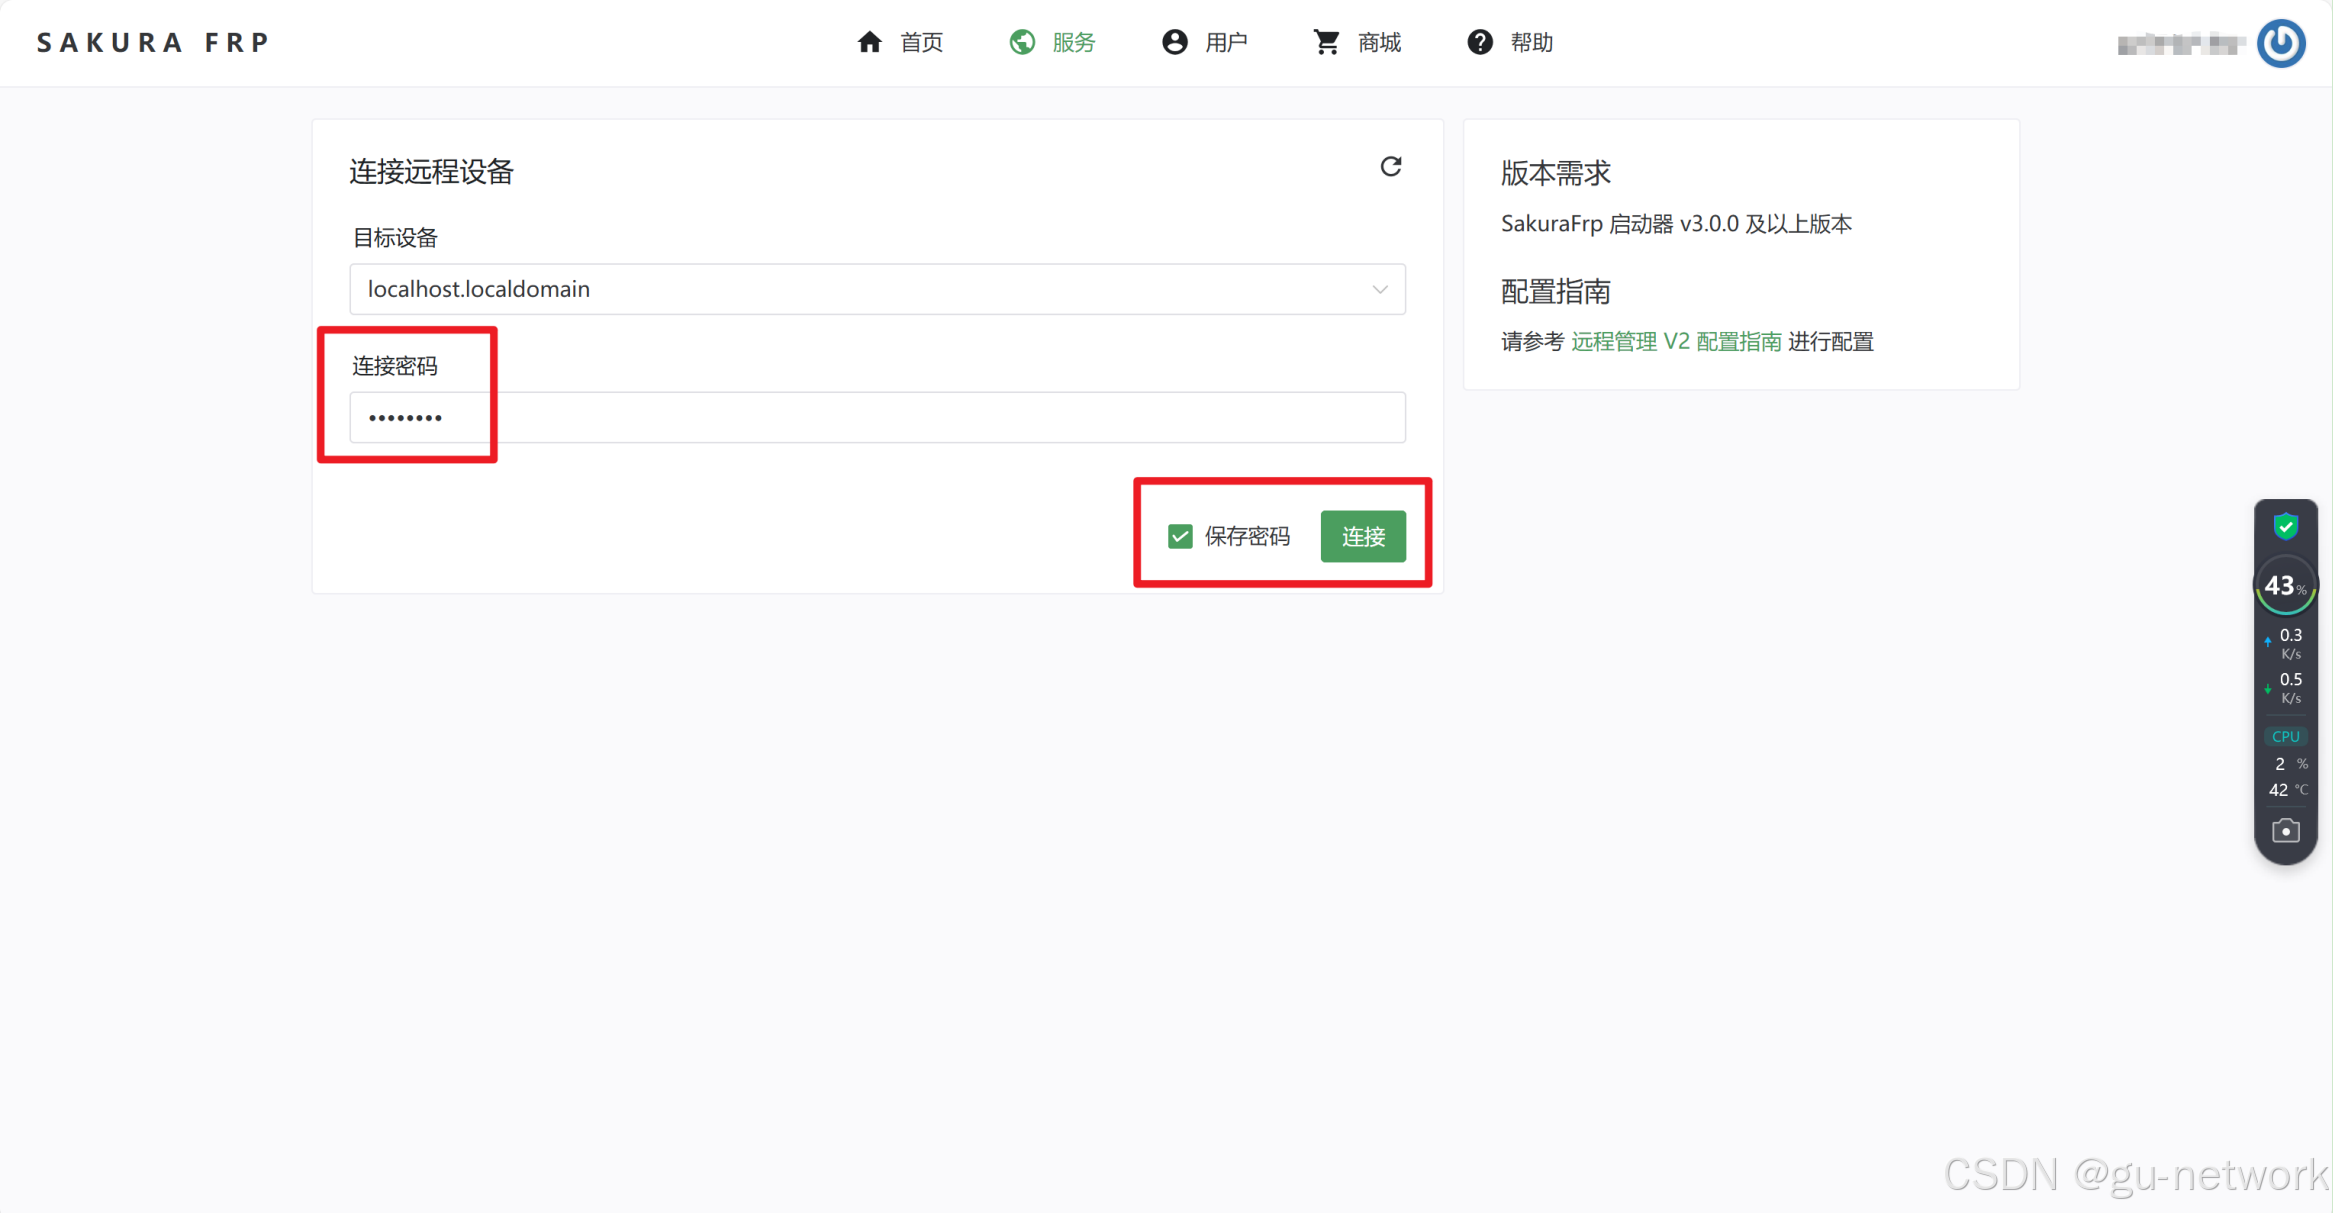The width and height of the screenshot is (2333, 1213).
Task: Click the 43% memory usage circle gauge
Action: [2284, 586]
